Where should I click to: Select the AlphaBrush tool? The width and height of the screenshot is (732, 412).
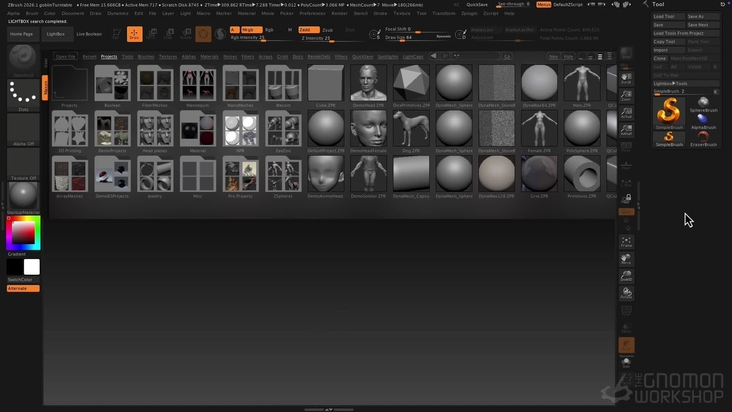(703, 121)
